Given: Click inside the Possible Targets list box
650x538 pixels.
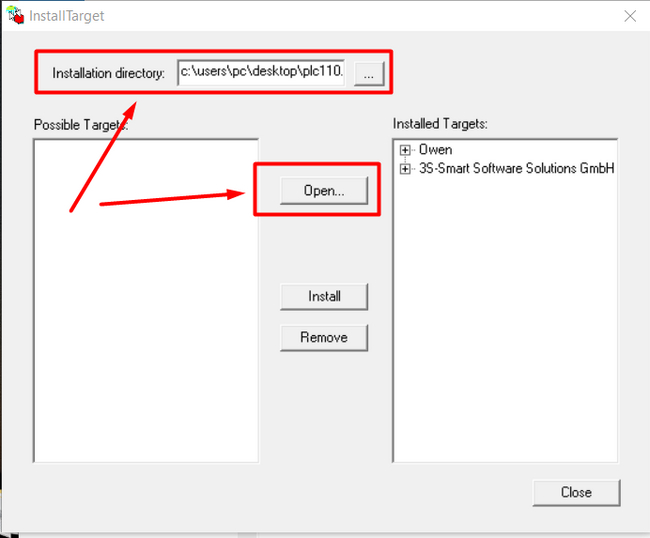Looking at the screenshot, I should pos(146,301).
